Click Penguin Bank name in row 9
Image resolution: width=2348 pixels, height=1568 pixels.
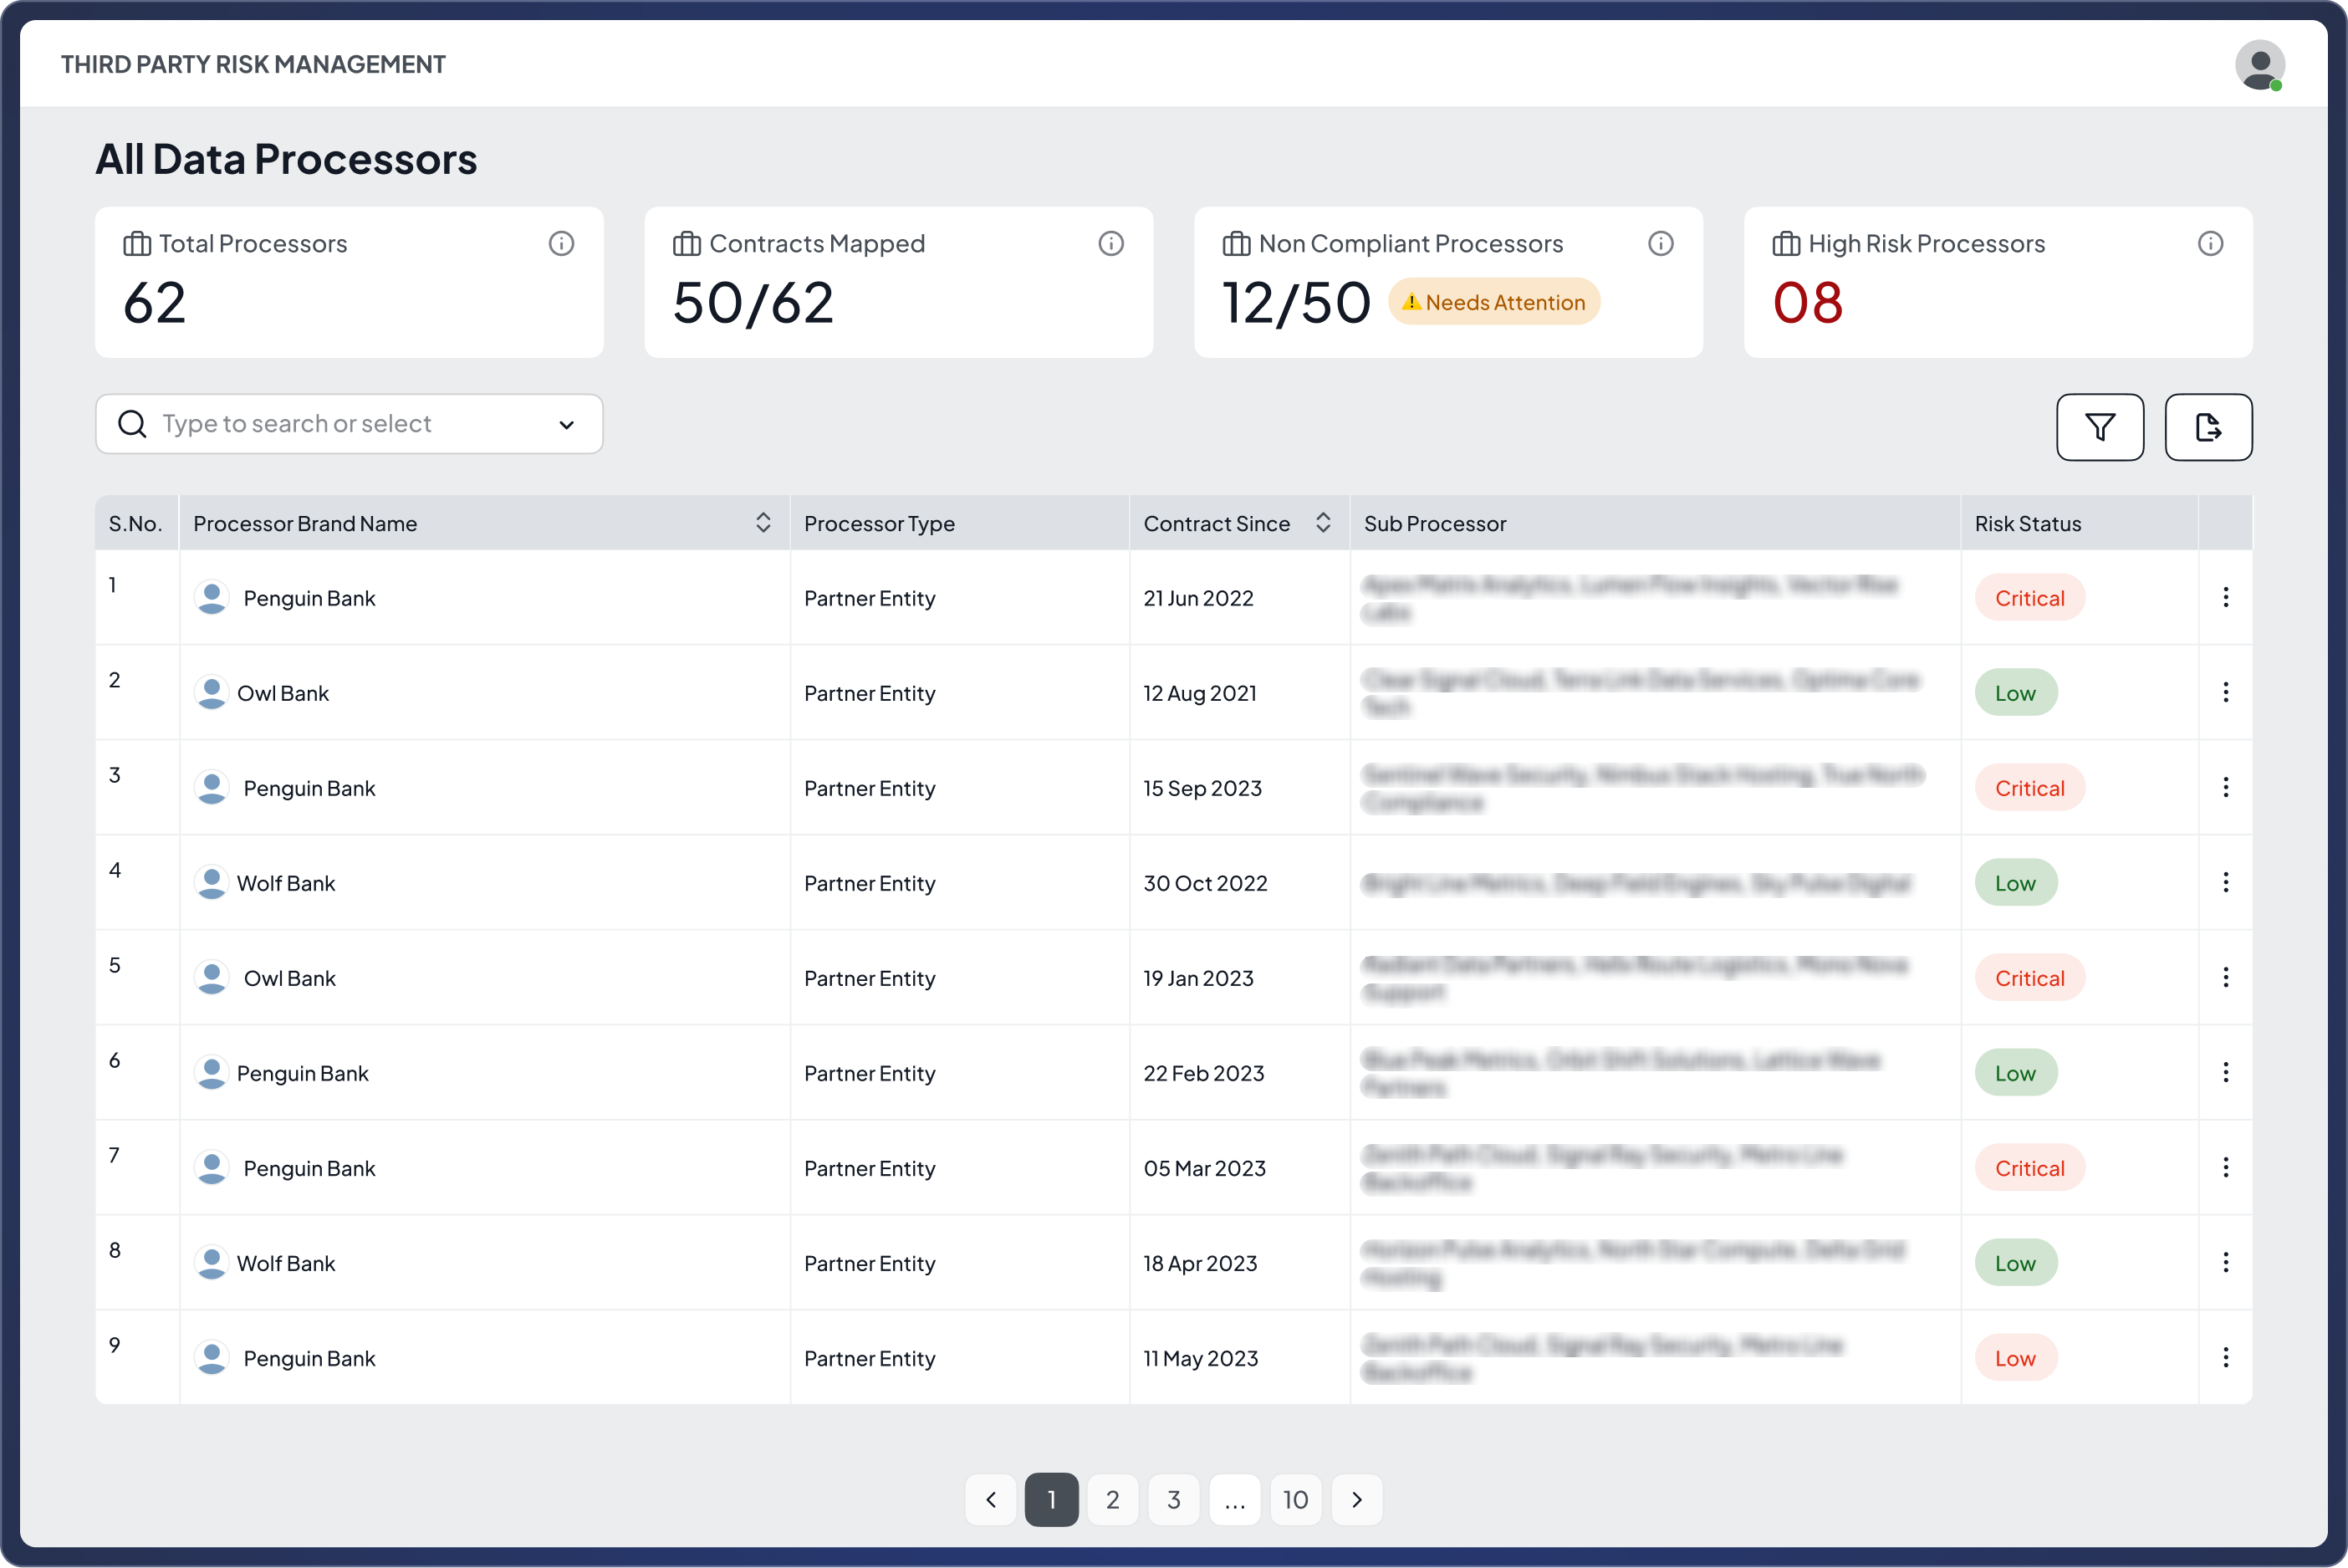point(309,1358)
